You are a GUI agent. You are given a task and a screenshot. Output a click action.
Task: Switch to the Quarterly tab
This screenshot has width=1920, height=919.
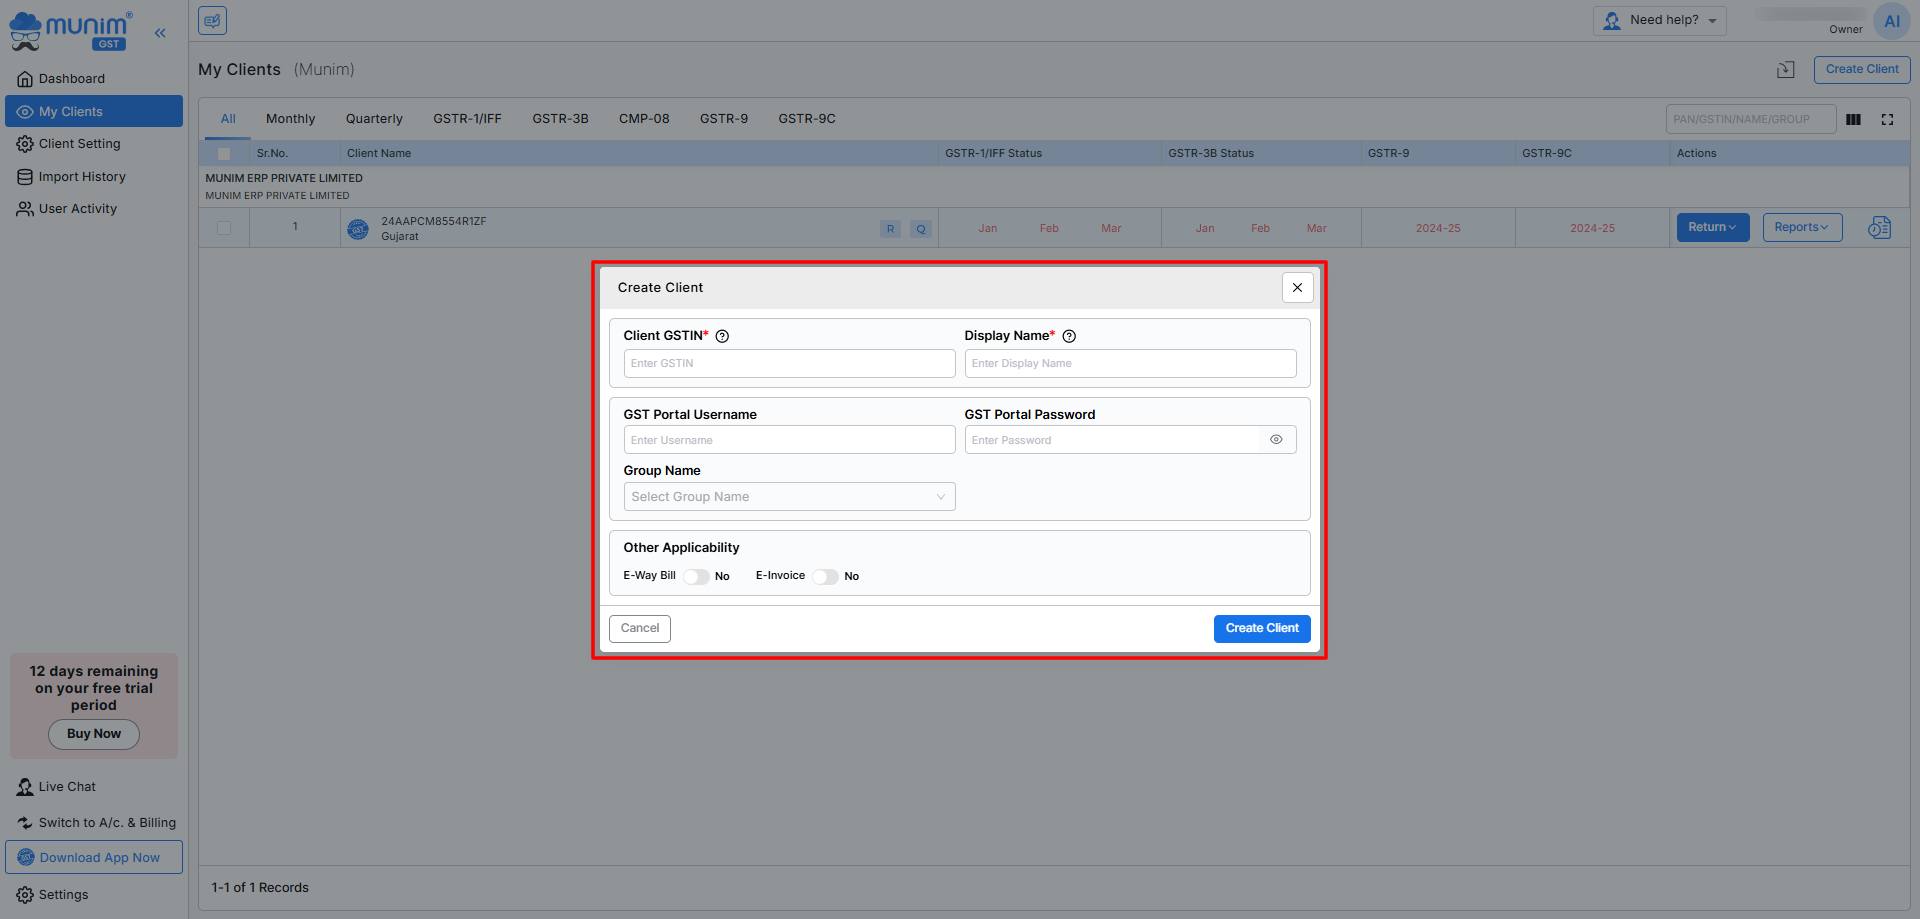click(374, 119)
